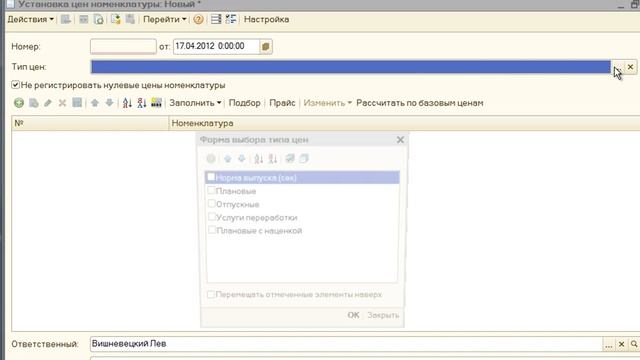Check Норма выпуска (сек) price type
640x360 pixels.
[x=211, y=177]
